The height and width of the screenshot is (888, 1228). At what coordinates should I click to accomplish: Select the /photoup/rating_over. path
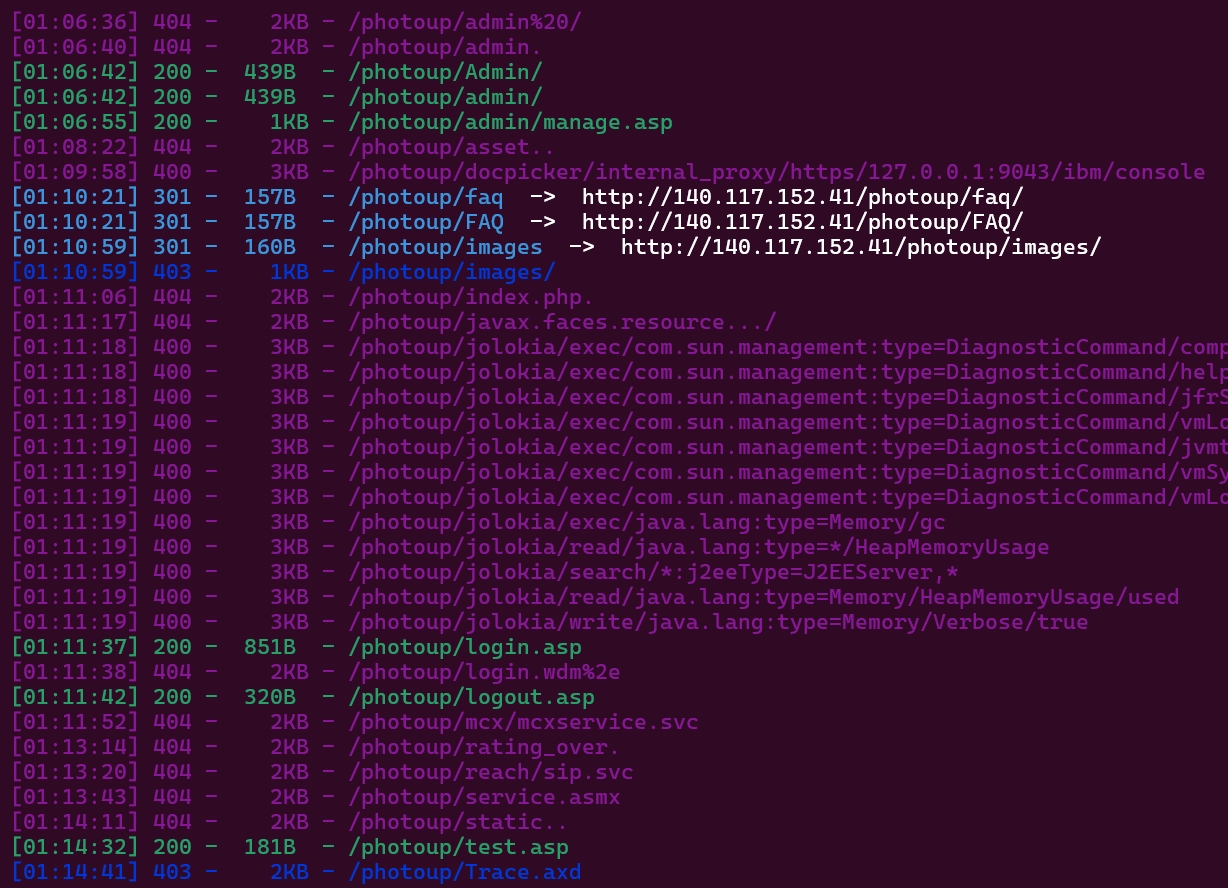484,747
